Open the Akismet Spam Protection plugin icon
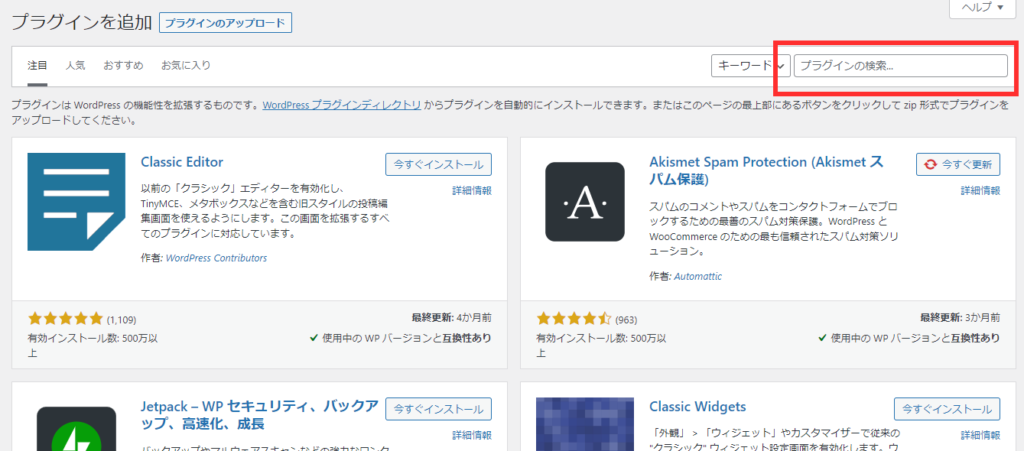1024x451 pixels. tap(584, 202)
